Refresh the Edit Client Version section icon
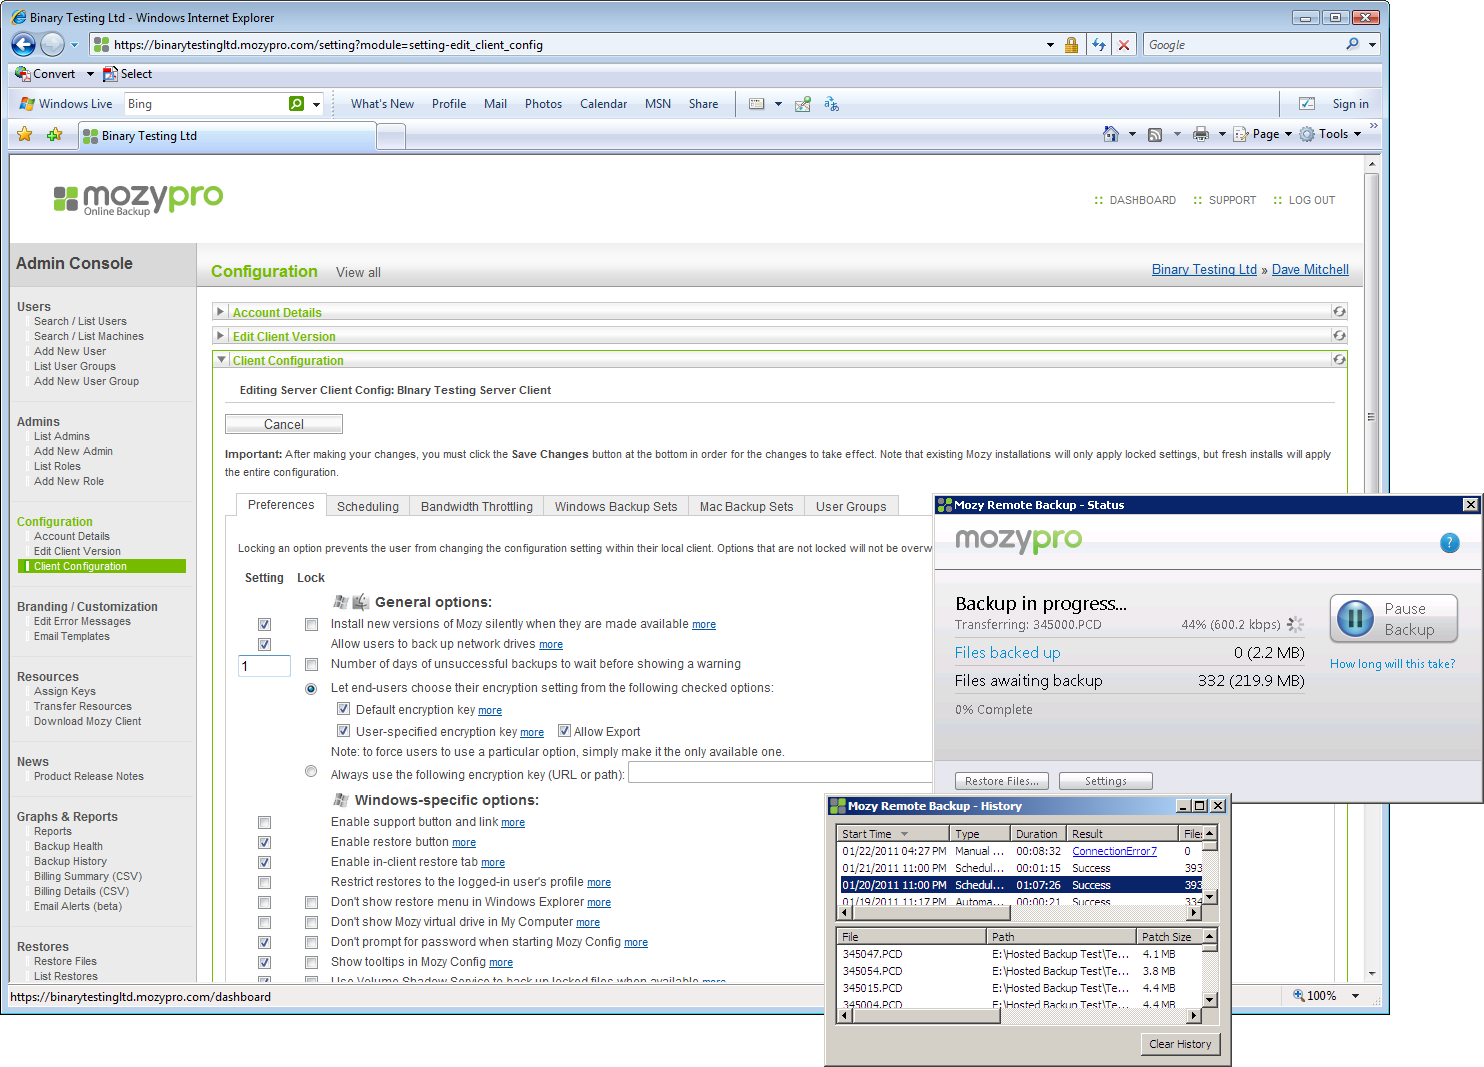 1339,335
